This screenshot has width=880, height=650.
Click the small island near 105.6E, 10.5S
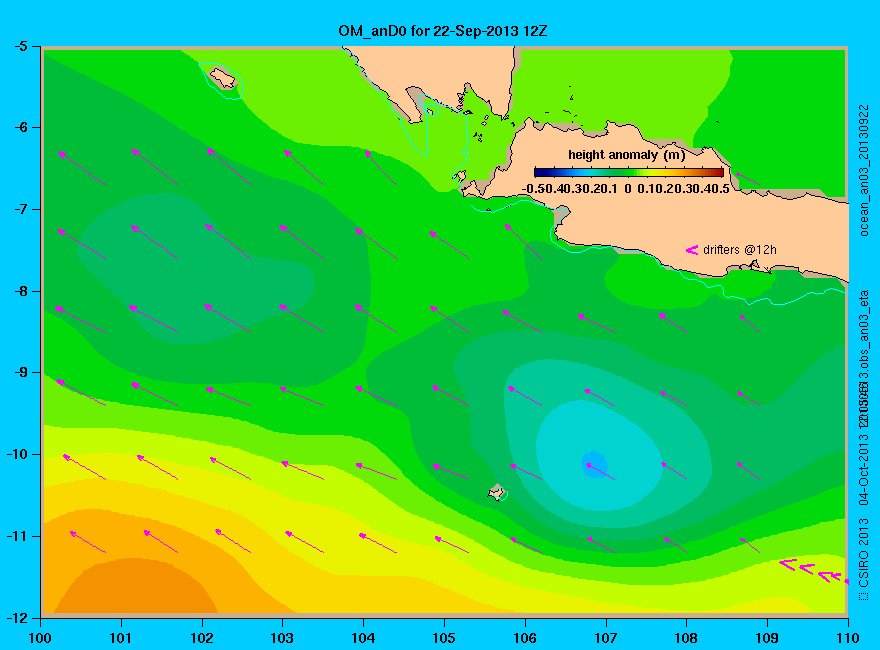click(x=496, y=492)
